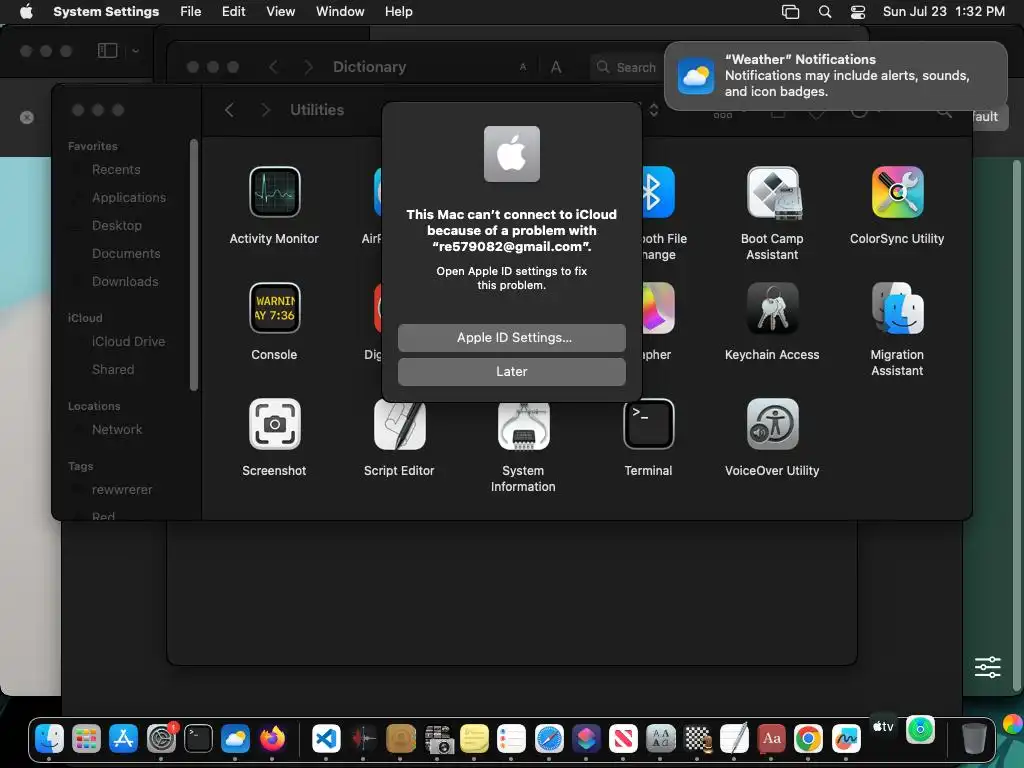Open Apple TV from the Dock

(x=884, y=727)
